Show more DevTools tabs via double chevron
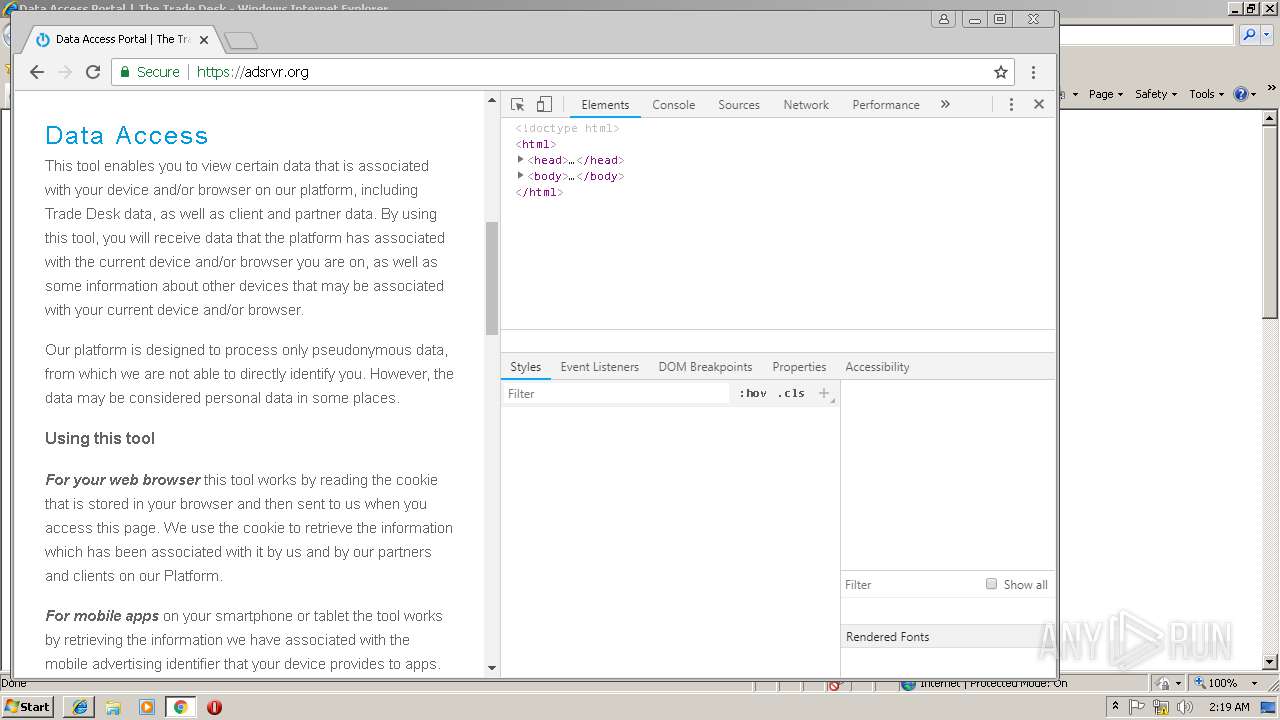 coord(945,104)
